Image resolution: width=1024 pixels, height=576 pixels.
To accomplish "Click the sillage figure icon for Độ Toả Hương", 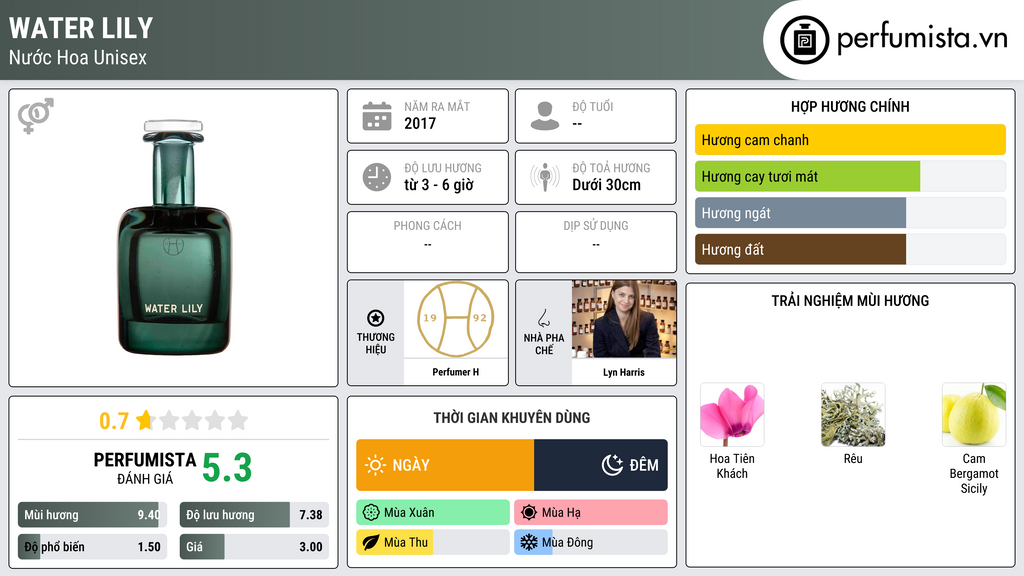I will [x=545, y=176].
